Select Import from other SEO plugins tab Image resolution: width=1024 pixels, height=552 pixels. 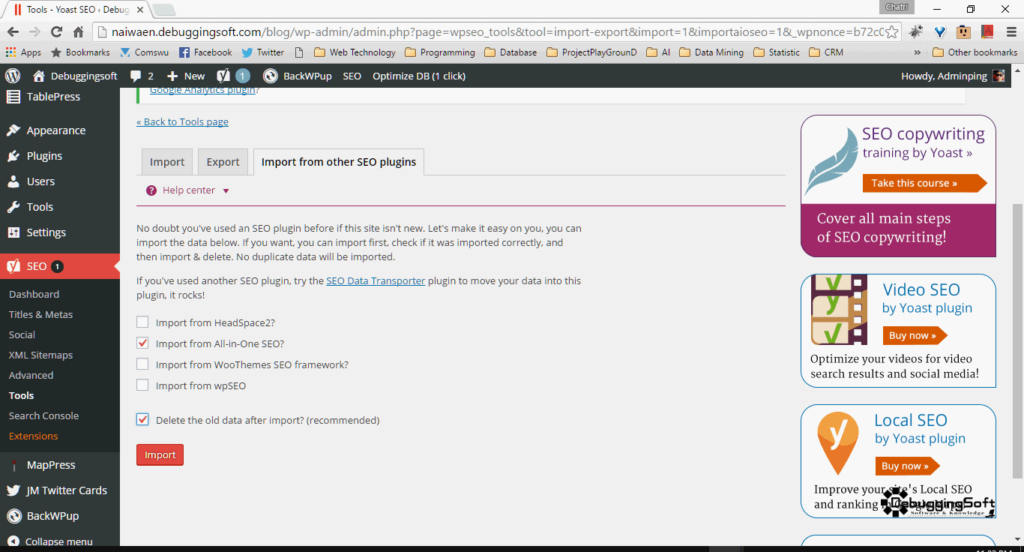click(x=338, y=162)
